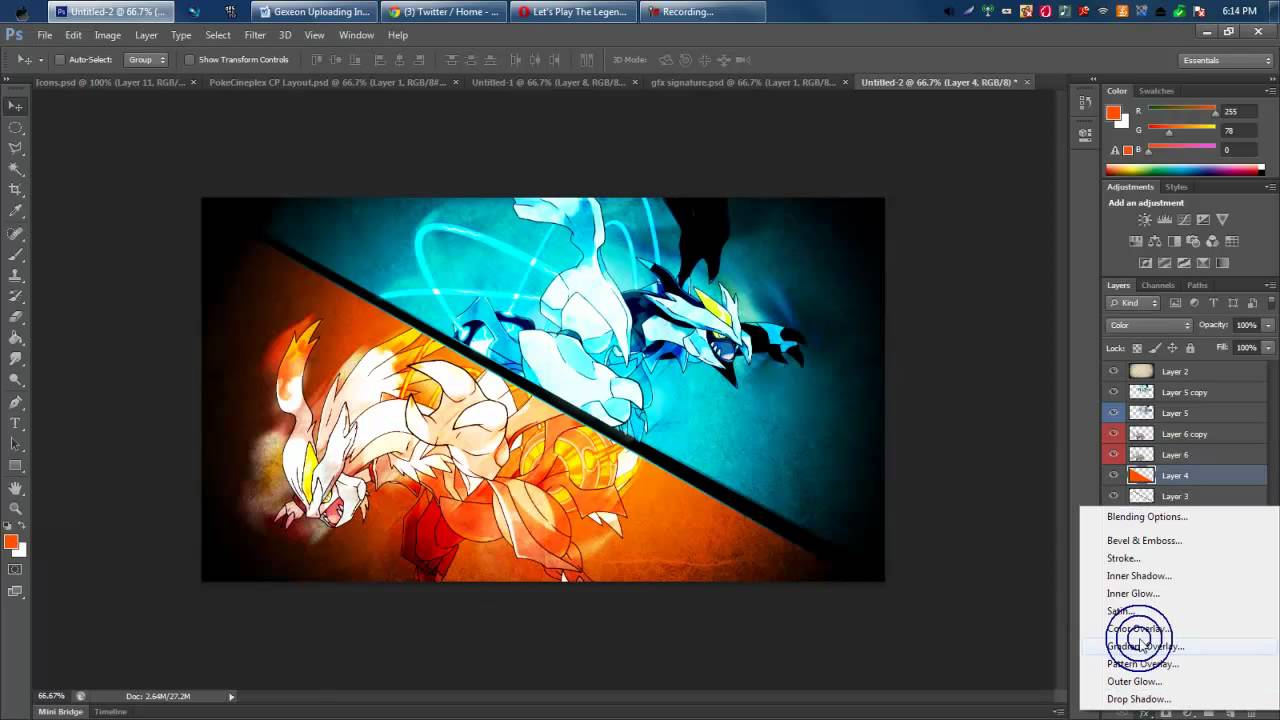Open the Fill slider dropdown arrow

1268,348
